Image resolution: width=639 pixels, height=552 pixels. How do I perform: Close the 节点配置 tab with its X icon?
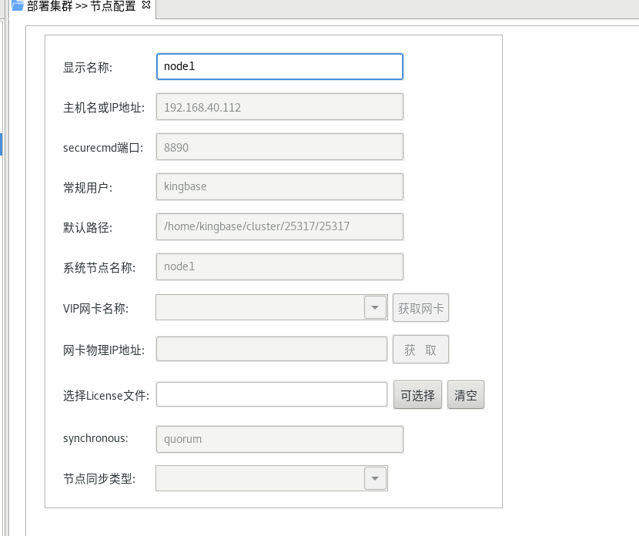pos(147,6)
